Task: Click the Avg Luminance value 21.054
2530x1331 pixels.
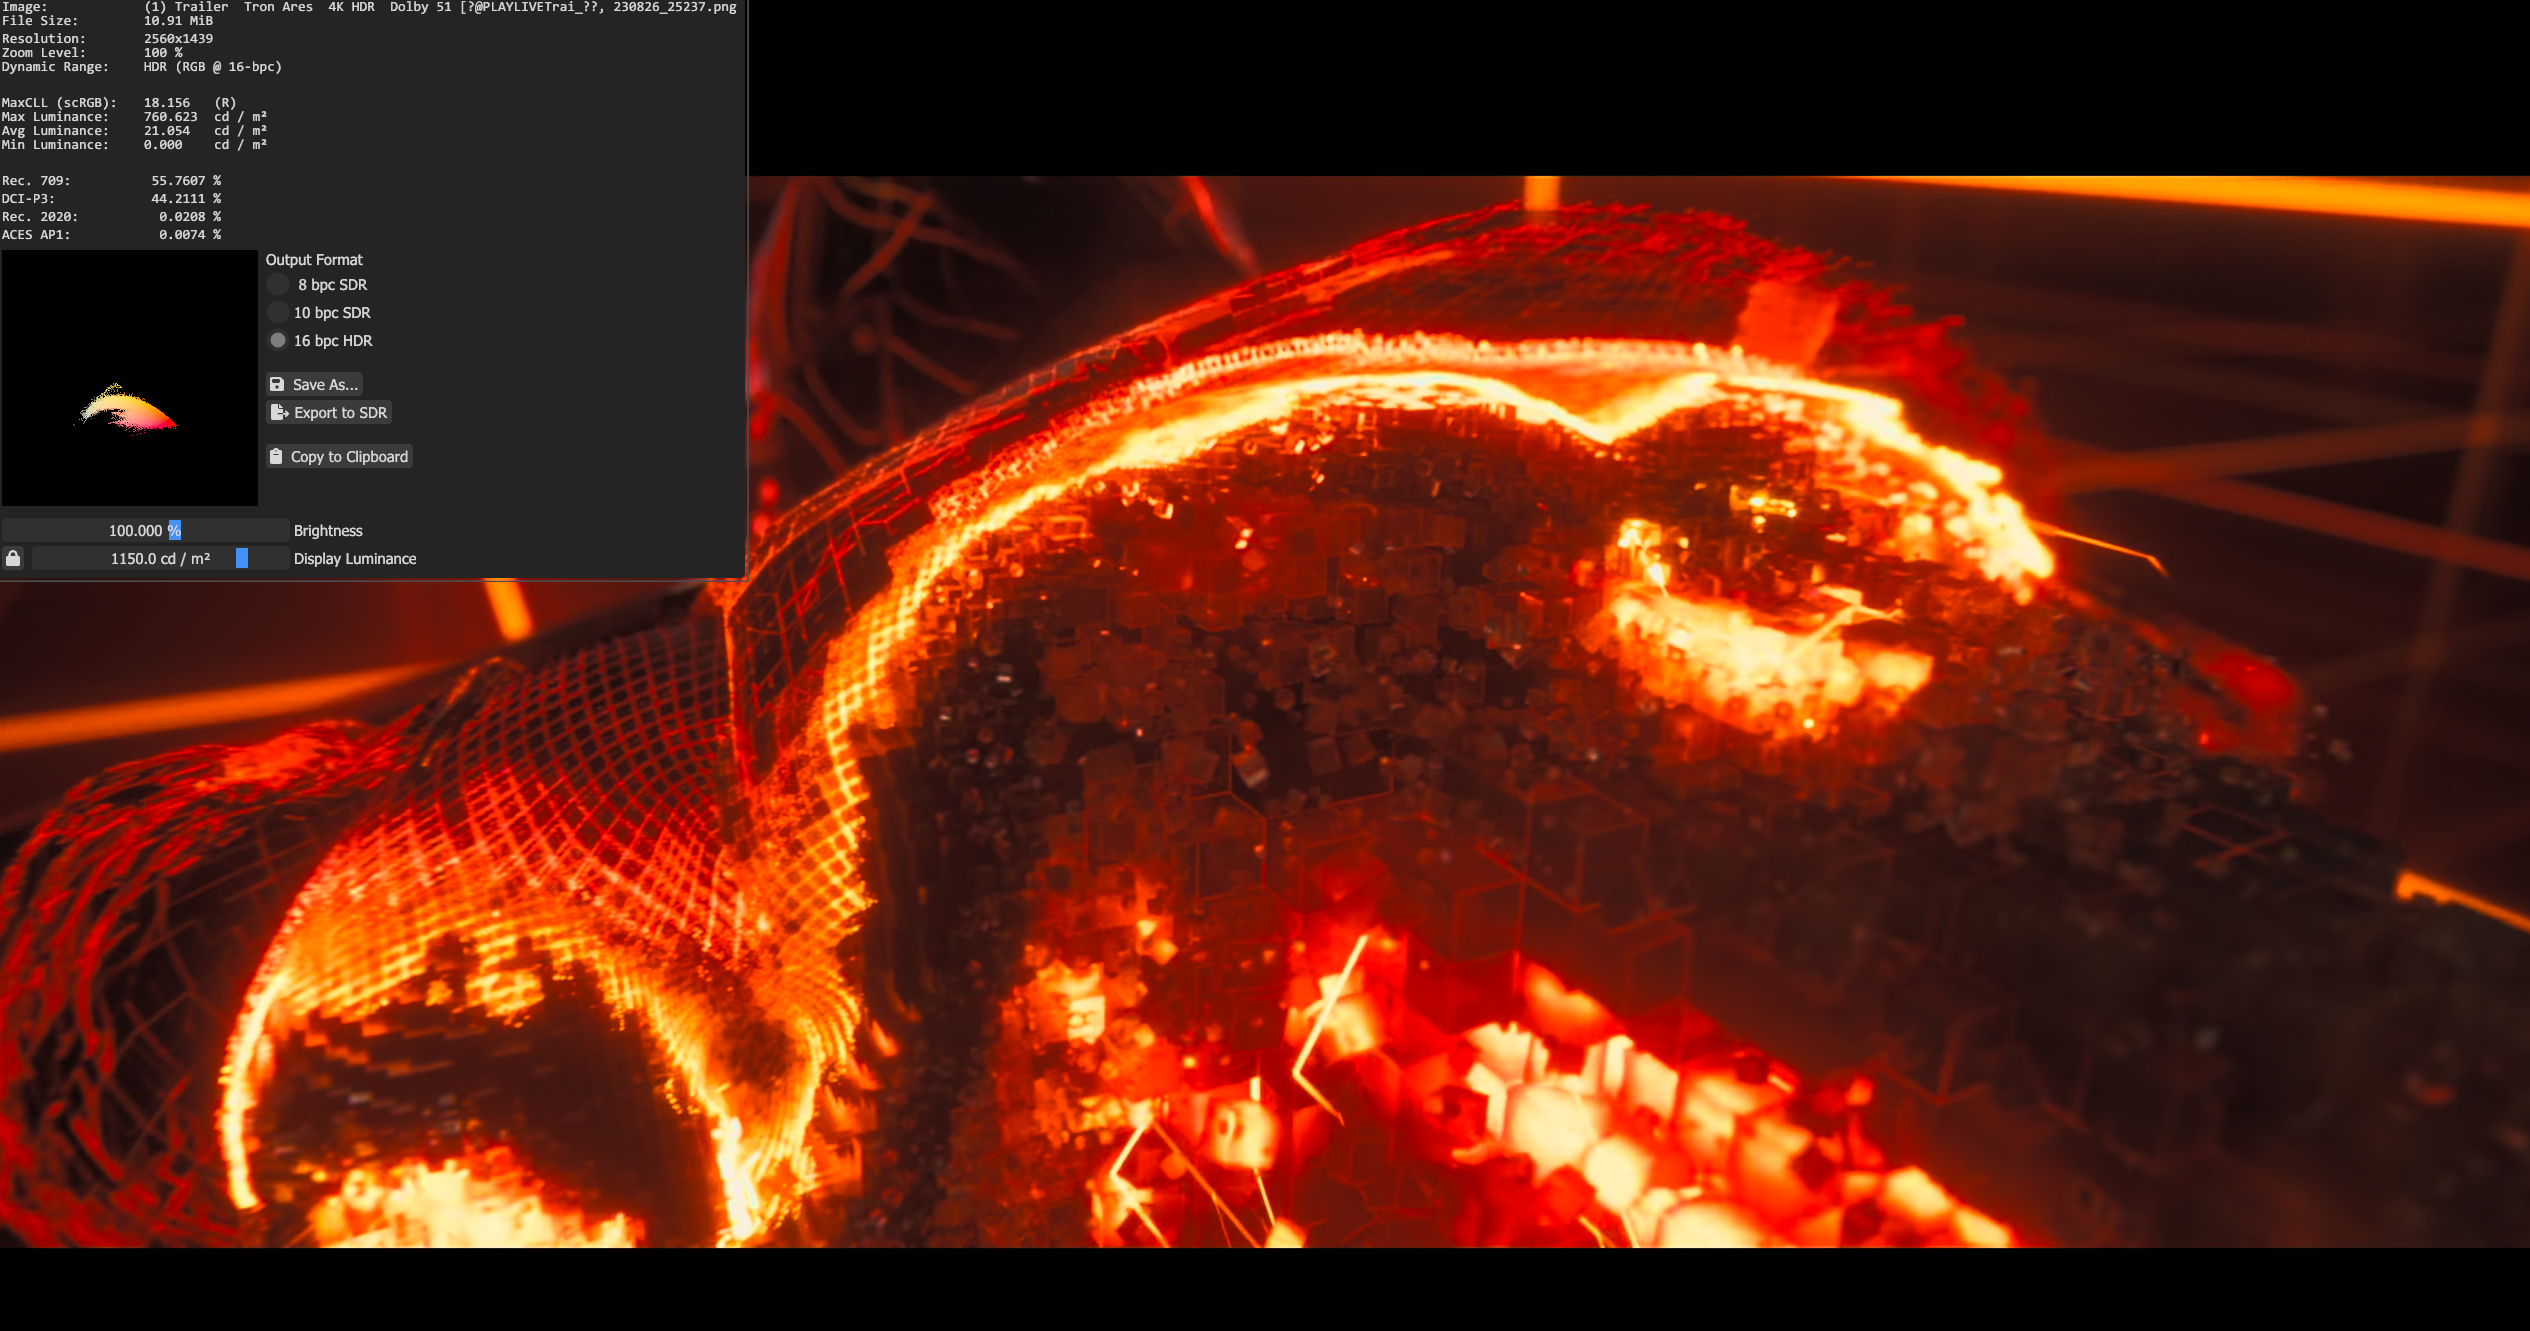Action: coord(167,130)
